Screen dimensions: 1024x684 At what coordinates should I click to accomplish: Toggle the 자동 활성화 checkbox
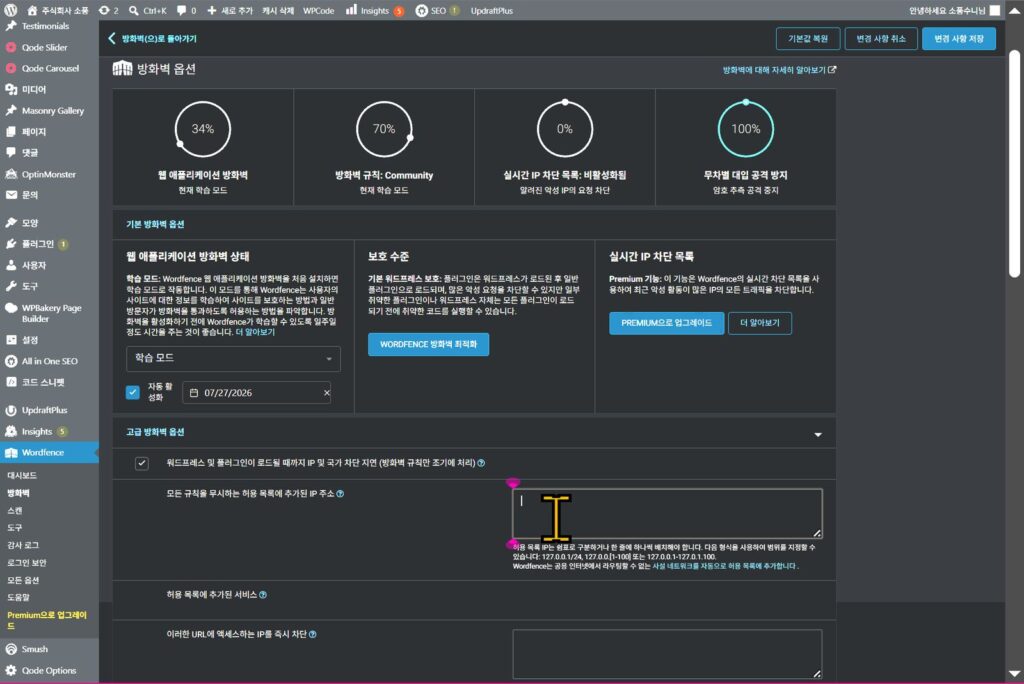133,392
